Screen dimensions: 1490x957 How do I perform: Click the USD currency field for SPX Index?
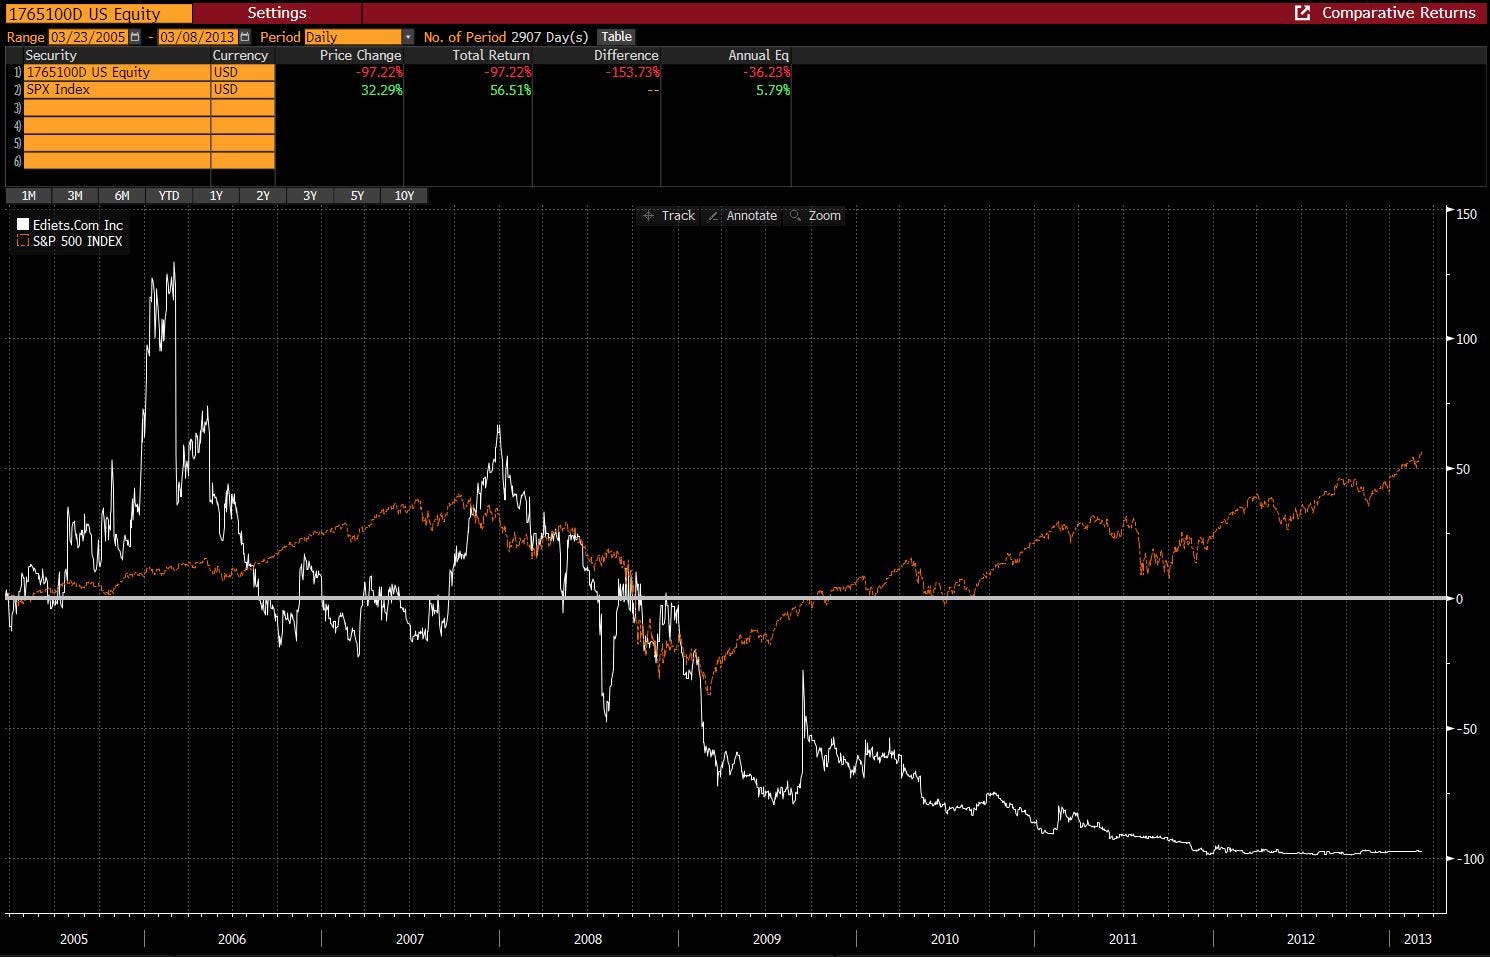[x=243, y=90]
